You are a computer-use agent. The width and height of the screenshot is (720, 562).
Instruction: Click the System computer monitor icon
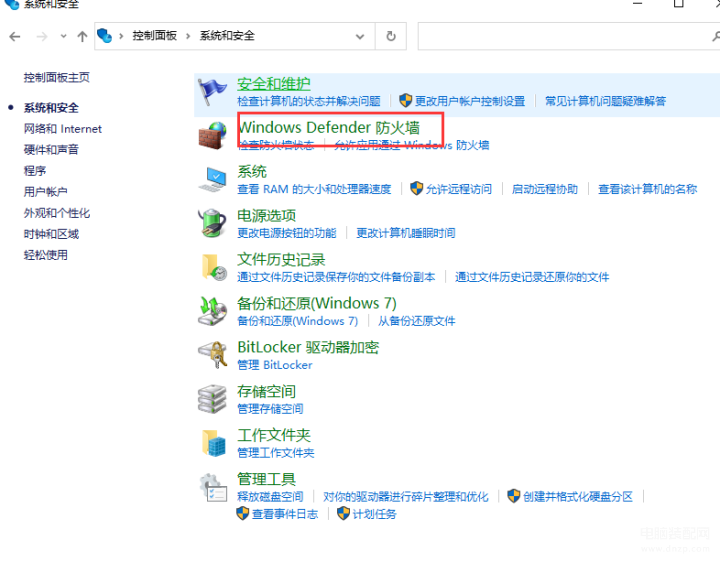tap(212, 180)
